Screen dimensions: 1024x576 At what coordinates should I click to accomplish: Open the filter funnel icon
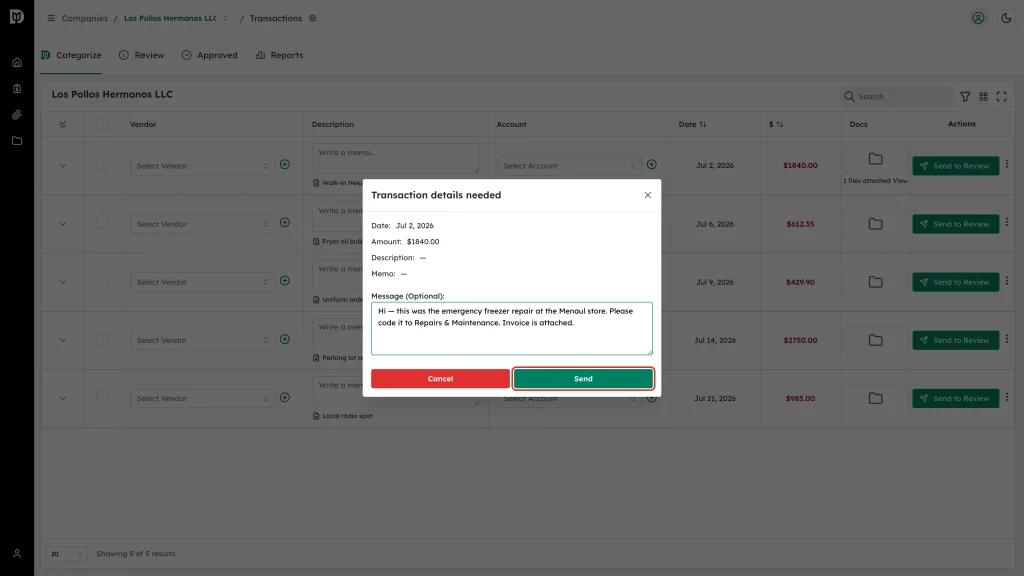[965, 97]
